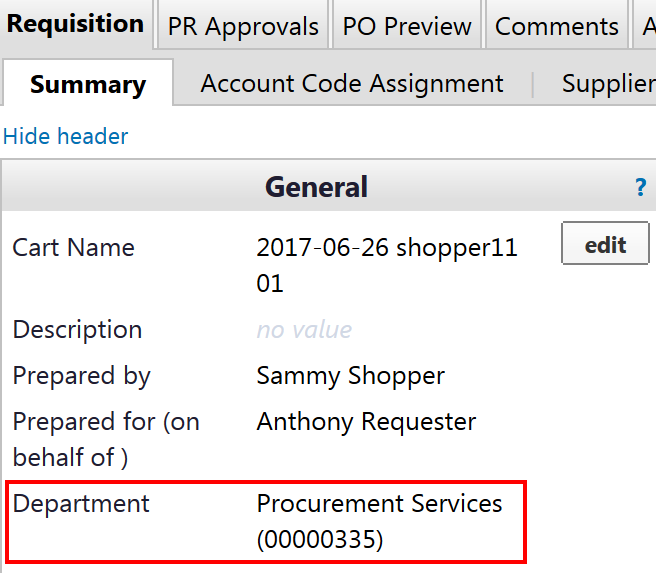Click the Description "no value" placeholder
This screenshot has width=656, height=573.
tap(304, 330)
